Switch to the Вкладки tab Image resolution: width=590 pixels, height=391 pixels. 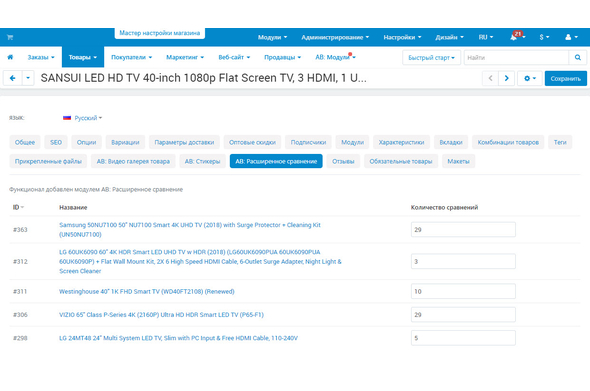[451, 142]
